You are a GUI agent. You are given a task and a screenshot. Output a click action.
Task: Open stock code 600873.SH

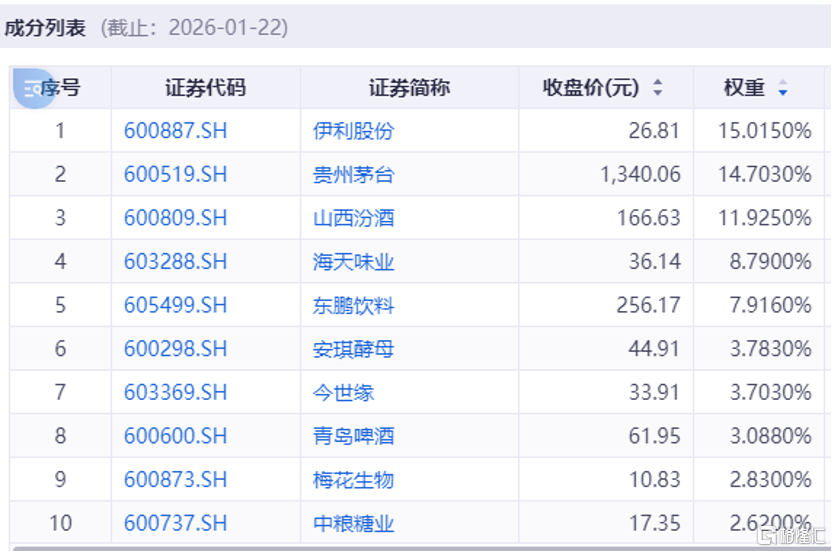pyautogui.click(x=176, y=479)
